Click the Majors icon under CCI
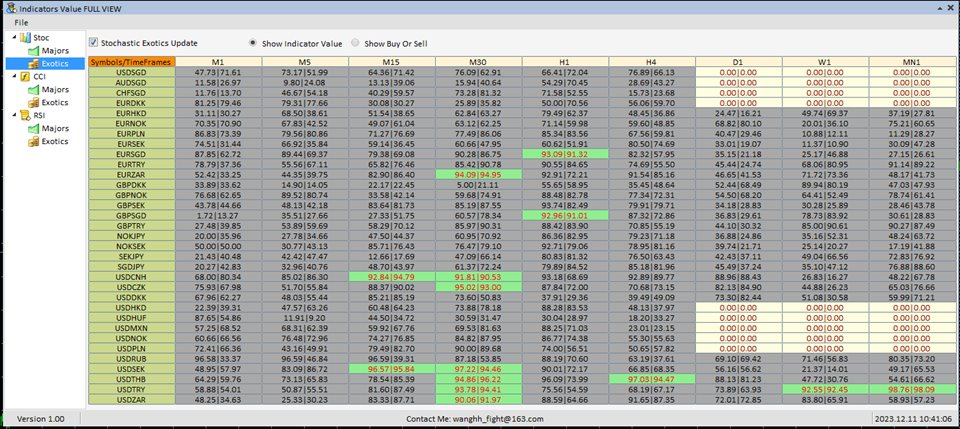The height and width of the screenshot is (429, 960). [33, 90]
